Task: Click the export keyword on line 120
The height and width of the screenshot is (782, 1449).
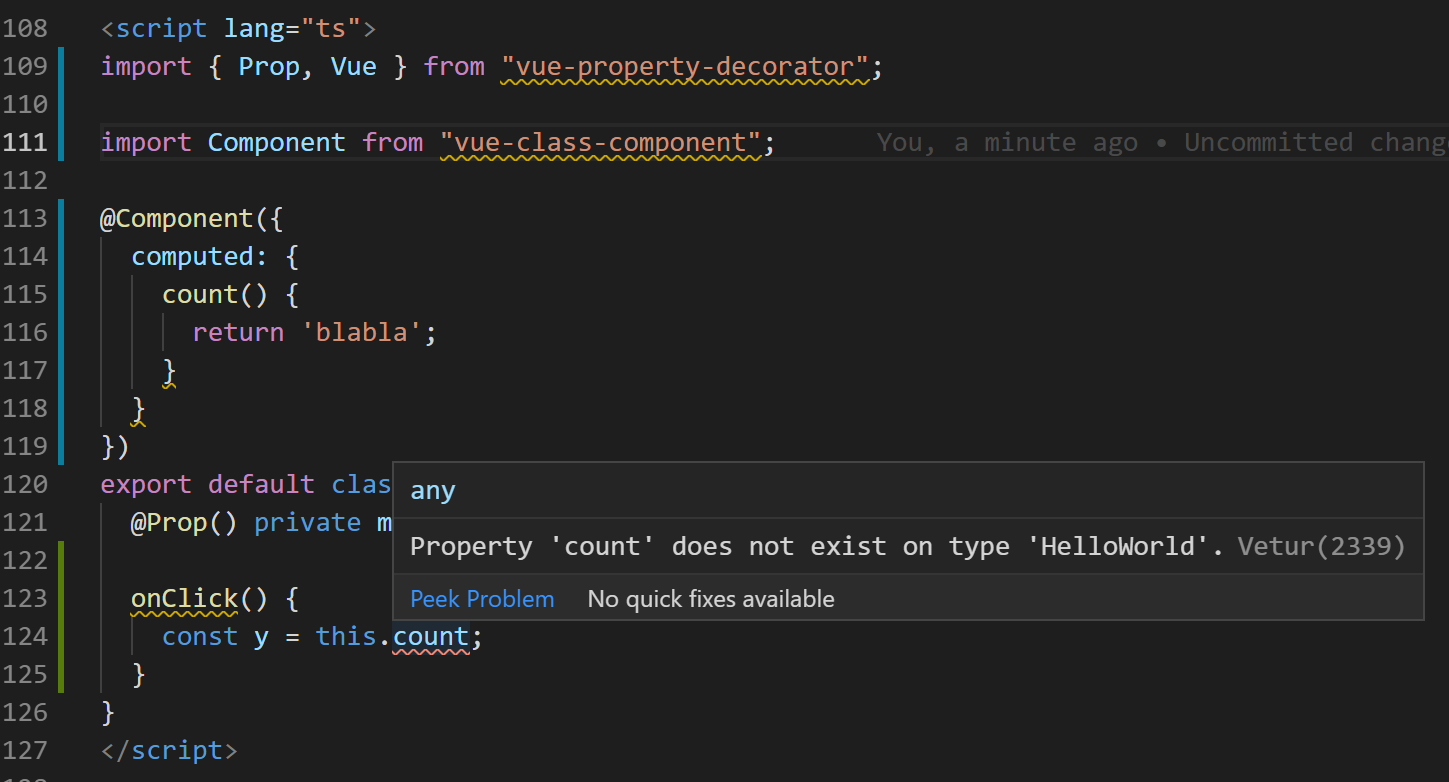Action: coord(145,484)
